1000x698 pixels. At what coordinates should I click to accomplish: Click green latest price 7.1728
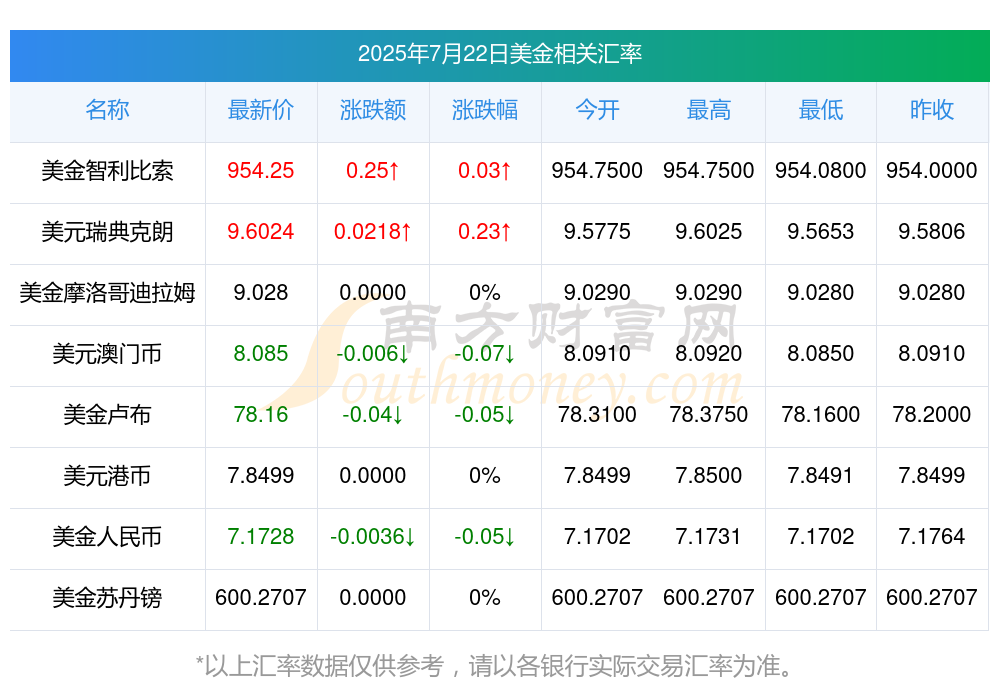261,537
